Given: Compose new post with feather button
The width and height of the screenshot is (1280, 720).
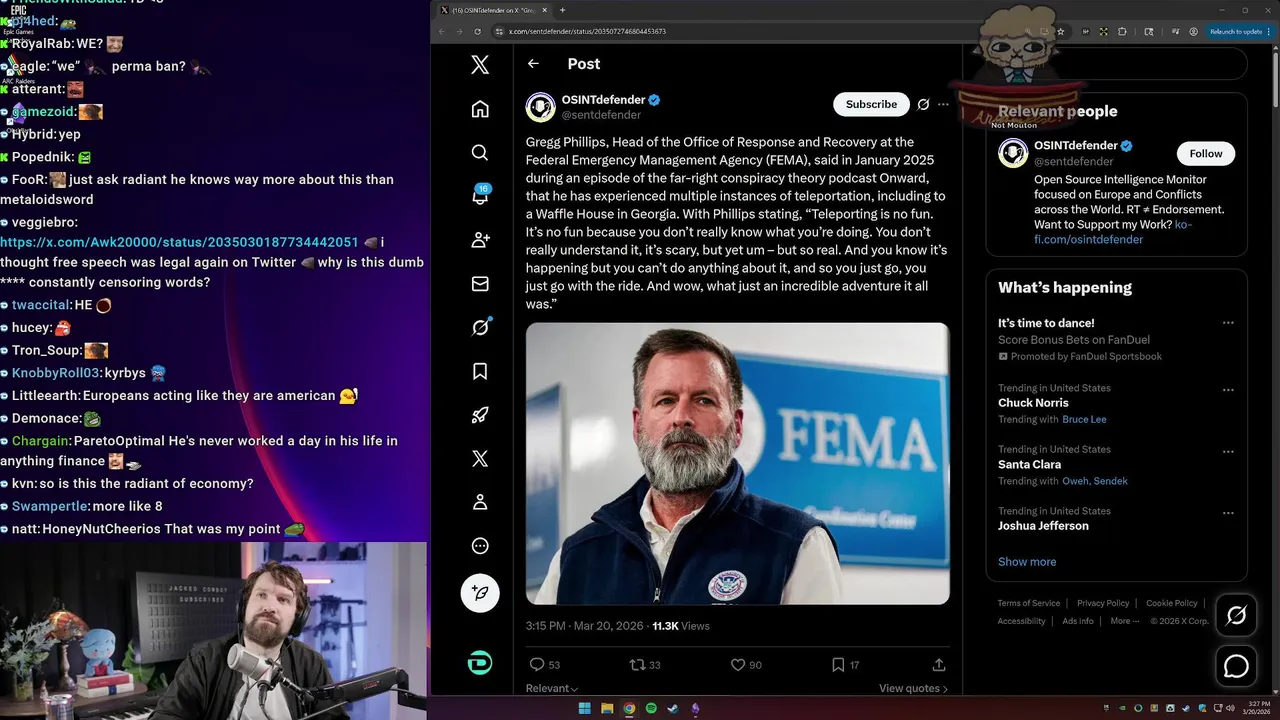Looking at the screenshot, I should tap(480, 593).
